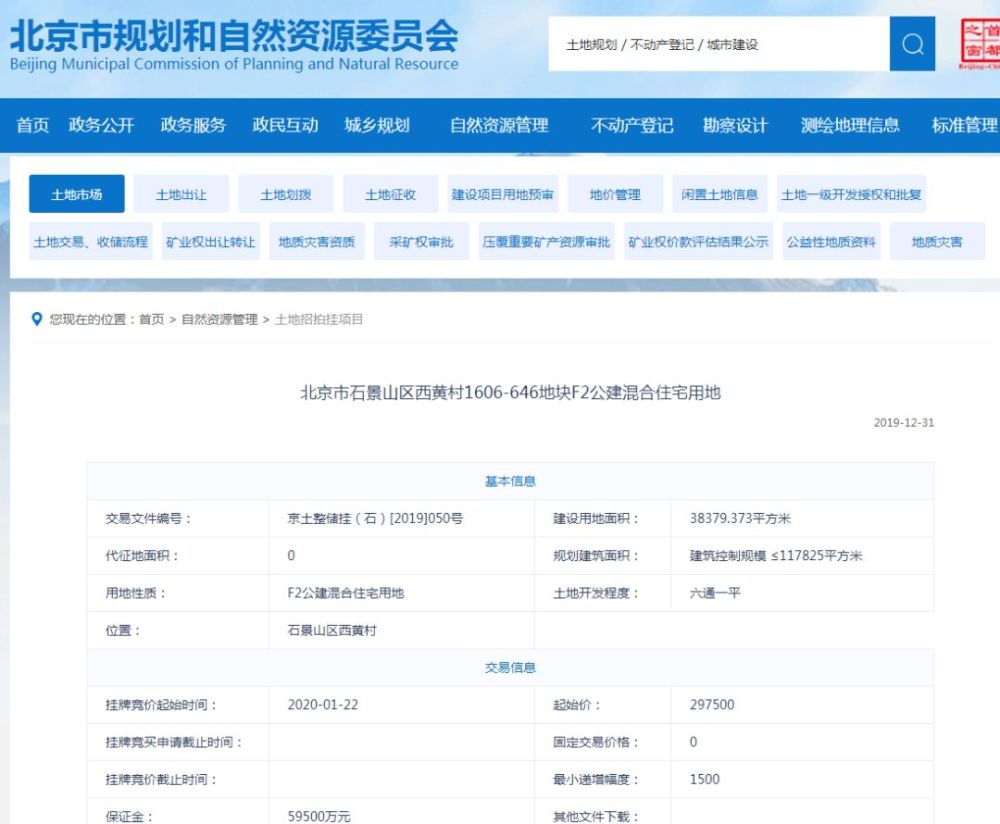Screen dimensions: 1000x824
Task: Open 压覆重要矿产资源审批 button
Action: pos(547,241)
